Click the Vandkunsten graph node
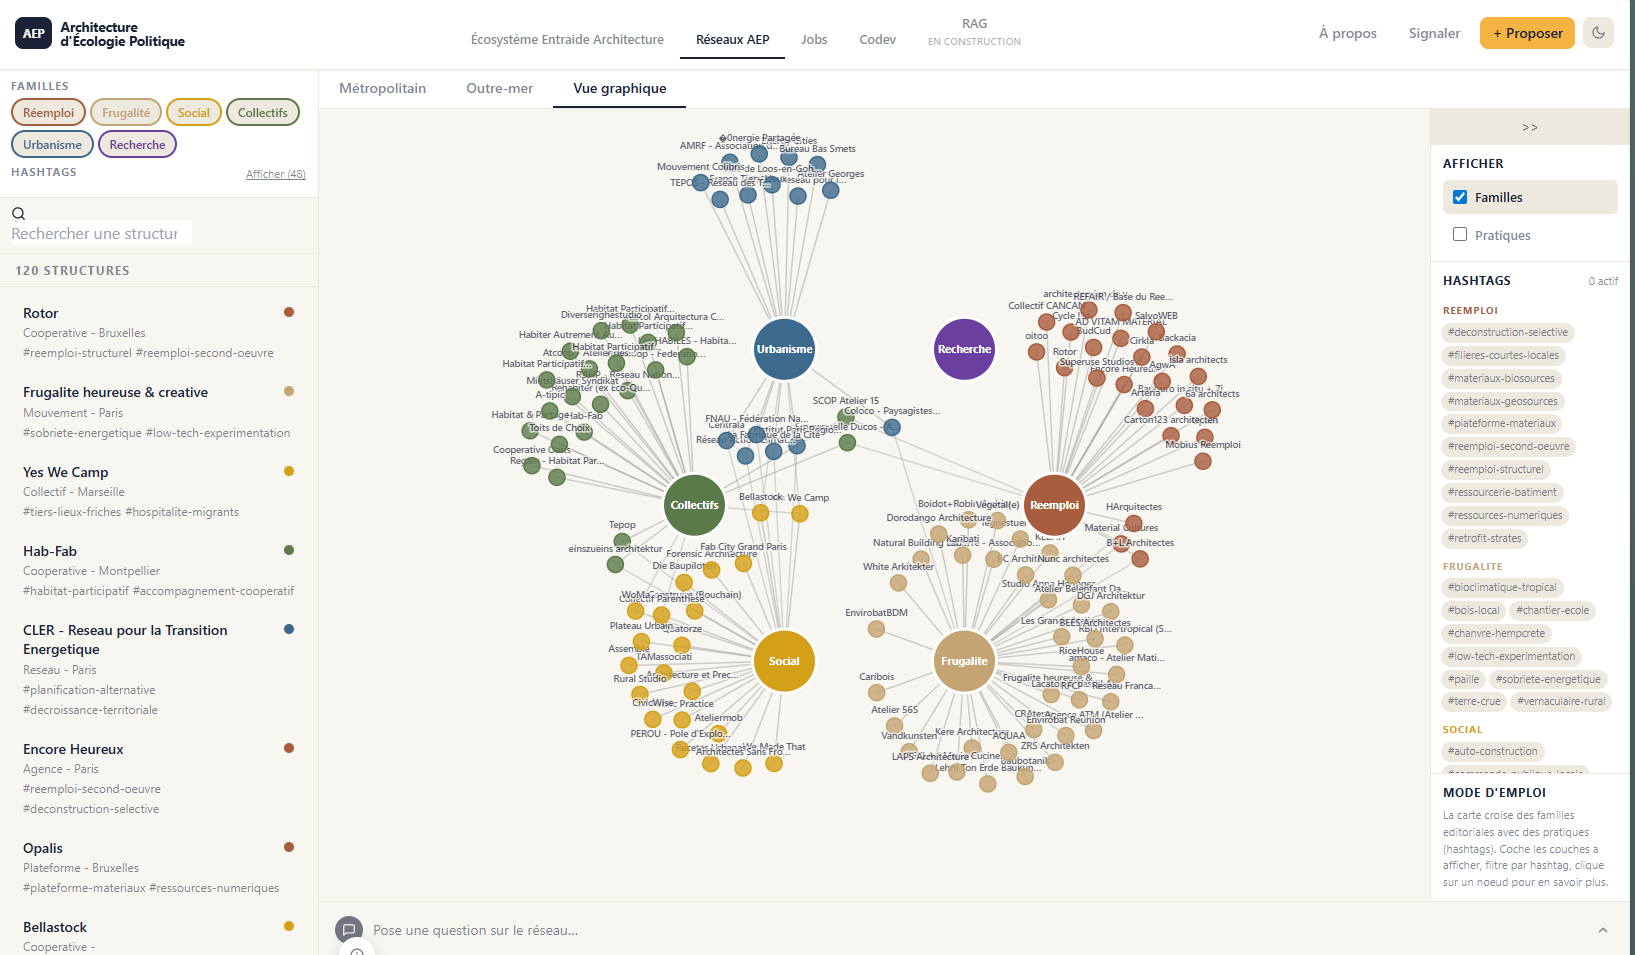1635x955 pixels. [909, 750]
